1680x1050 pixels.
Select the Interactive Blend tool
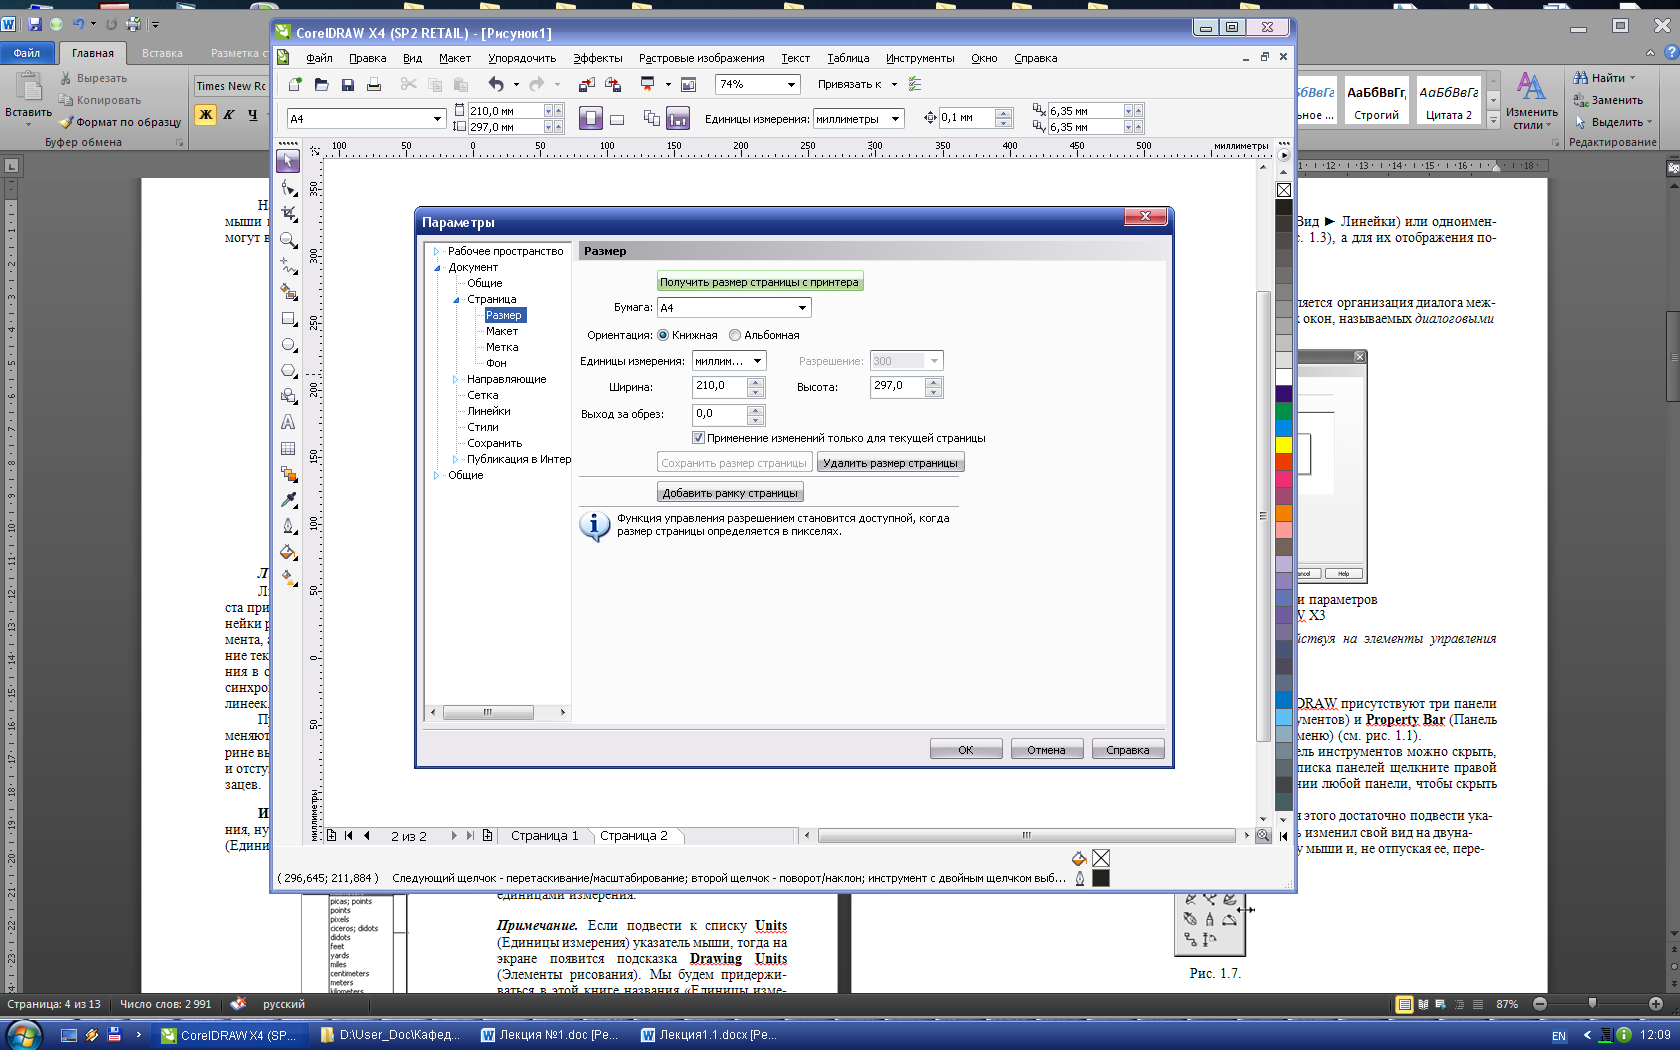288,474
